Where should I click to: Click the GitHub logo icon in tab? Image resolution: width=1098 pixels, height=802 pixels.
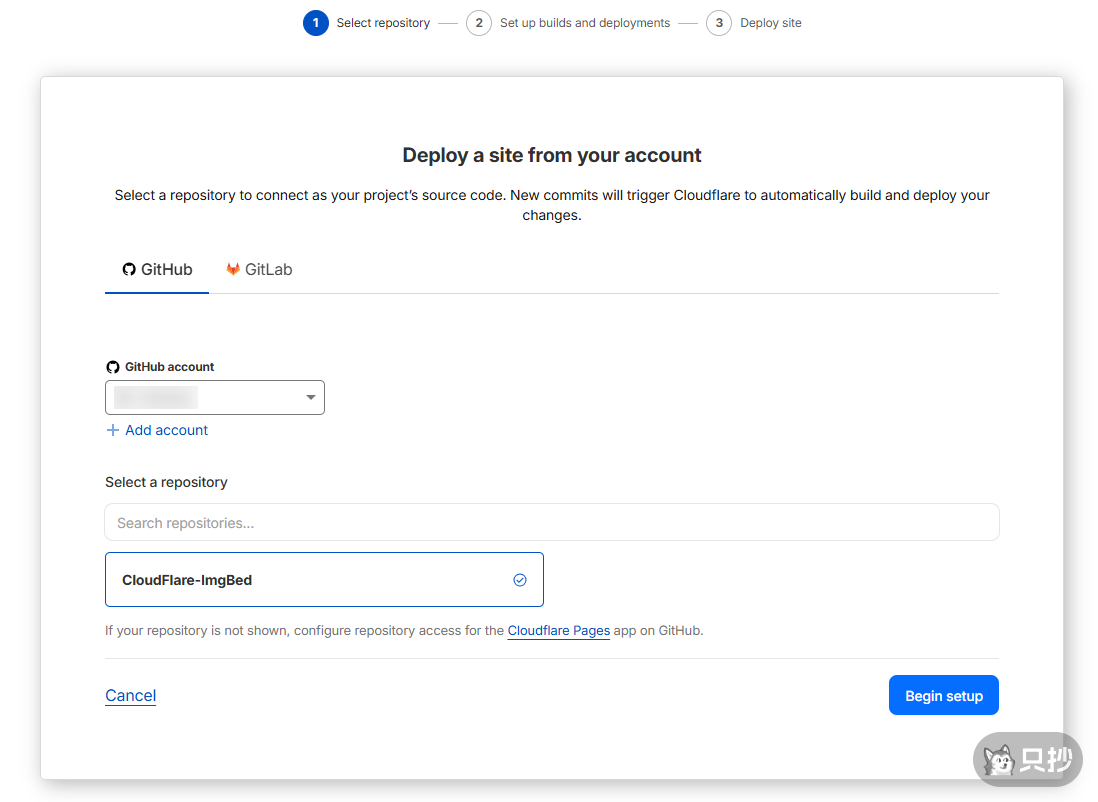tap(129, 270)
